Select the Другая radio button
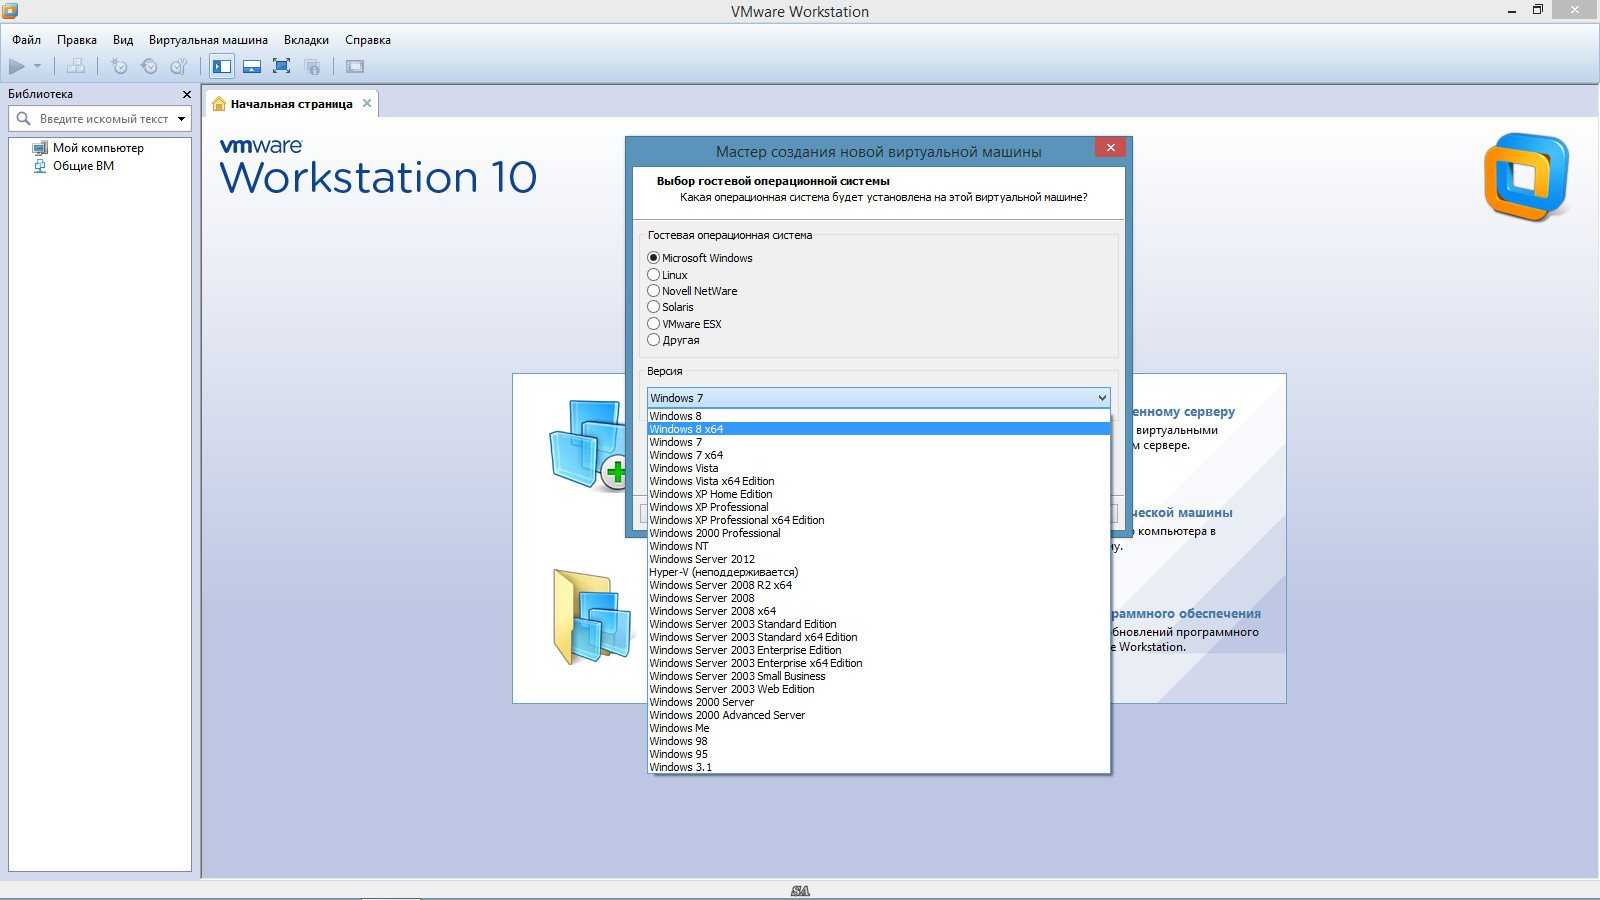Viewport: 1600px width, 900px height. coord(653,340)
